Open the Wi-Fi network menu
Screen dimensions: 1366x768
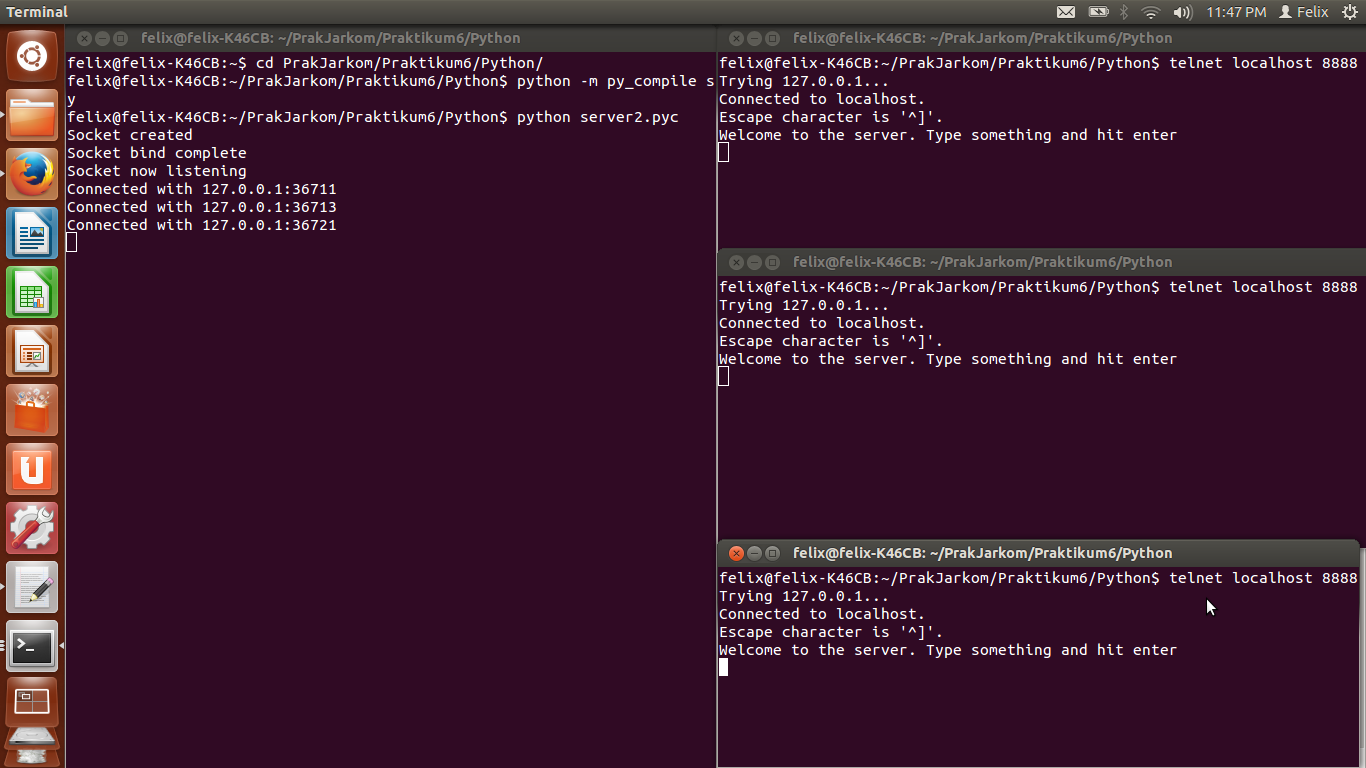tap(1150, 12)
